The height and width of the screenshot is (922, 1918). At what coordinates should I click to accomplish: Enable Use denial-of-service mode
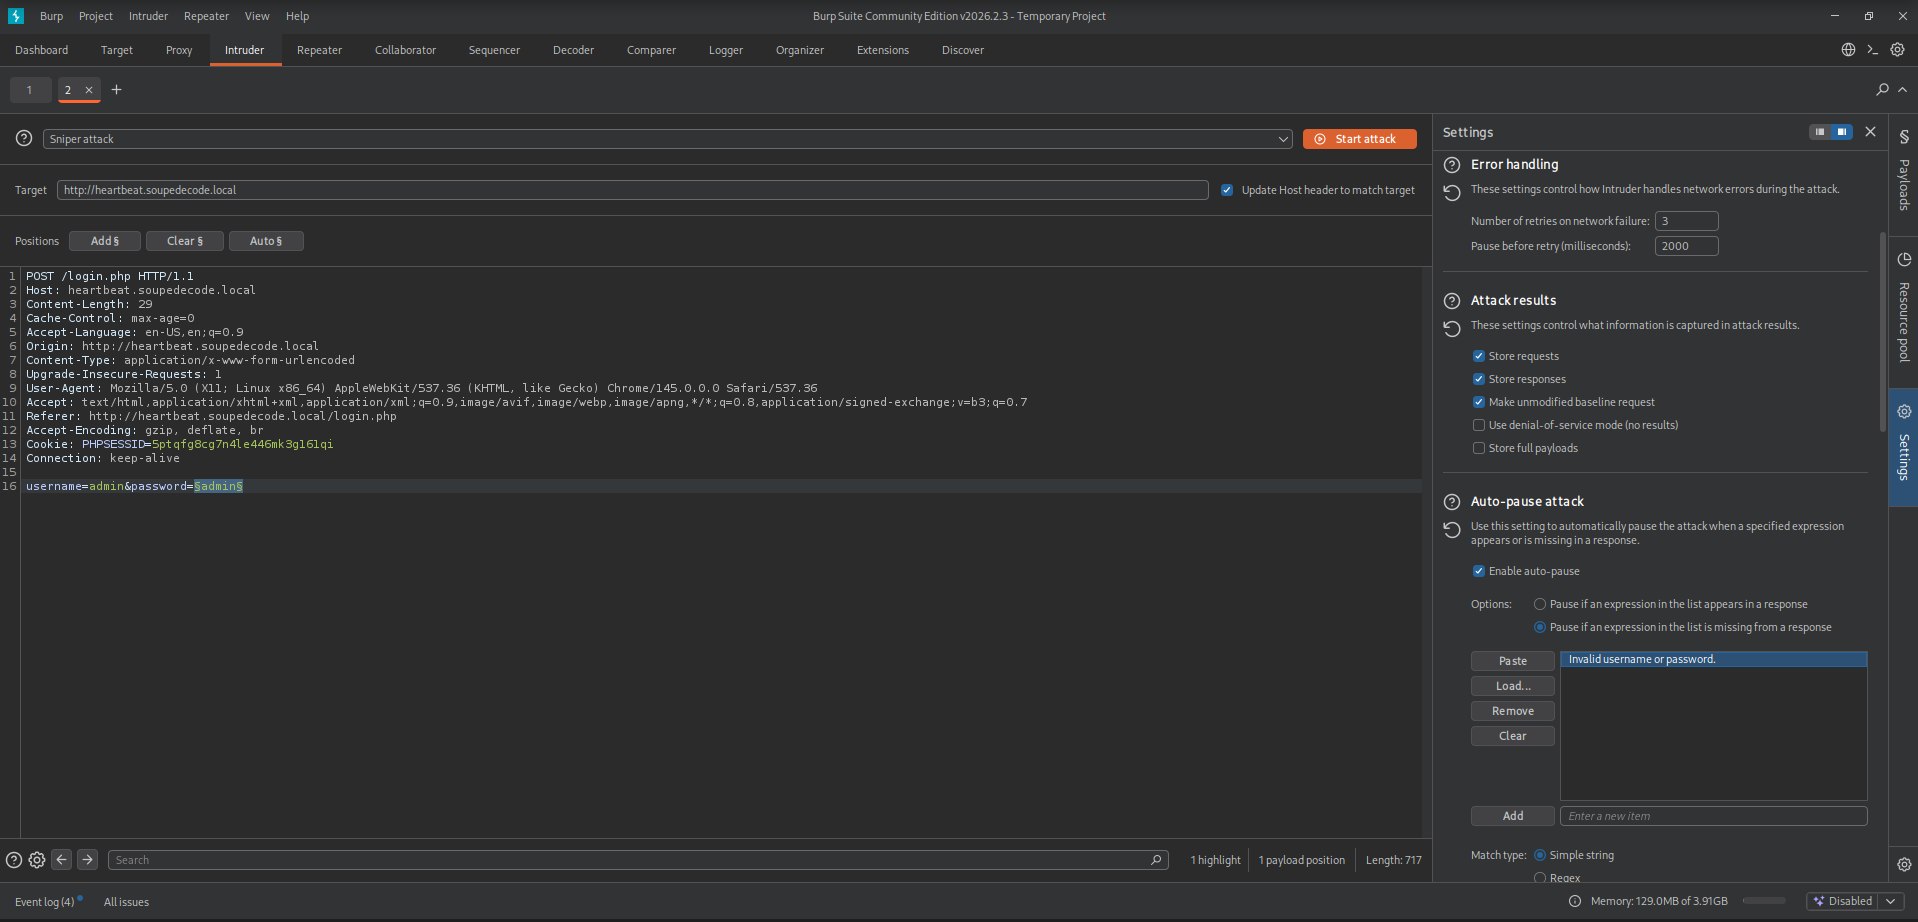pos(1479,425)
